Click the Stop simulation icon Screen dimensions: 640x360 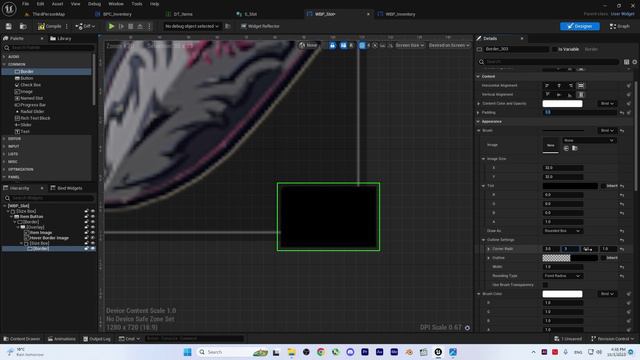(131, 26)
